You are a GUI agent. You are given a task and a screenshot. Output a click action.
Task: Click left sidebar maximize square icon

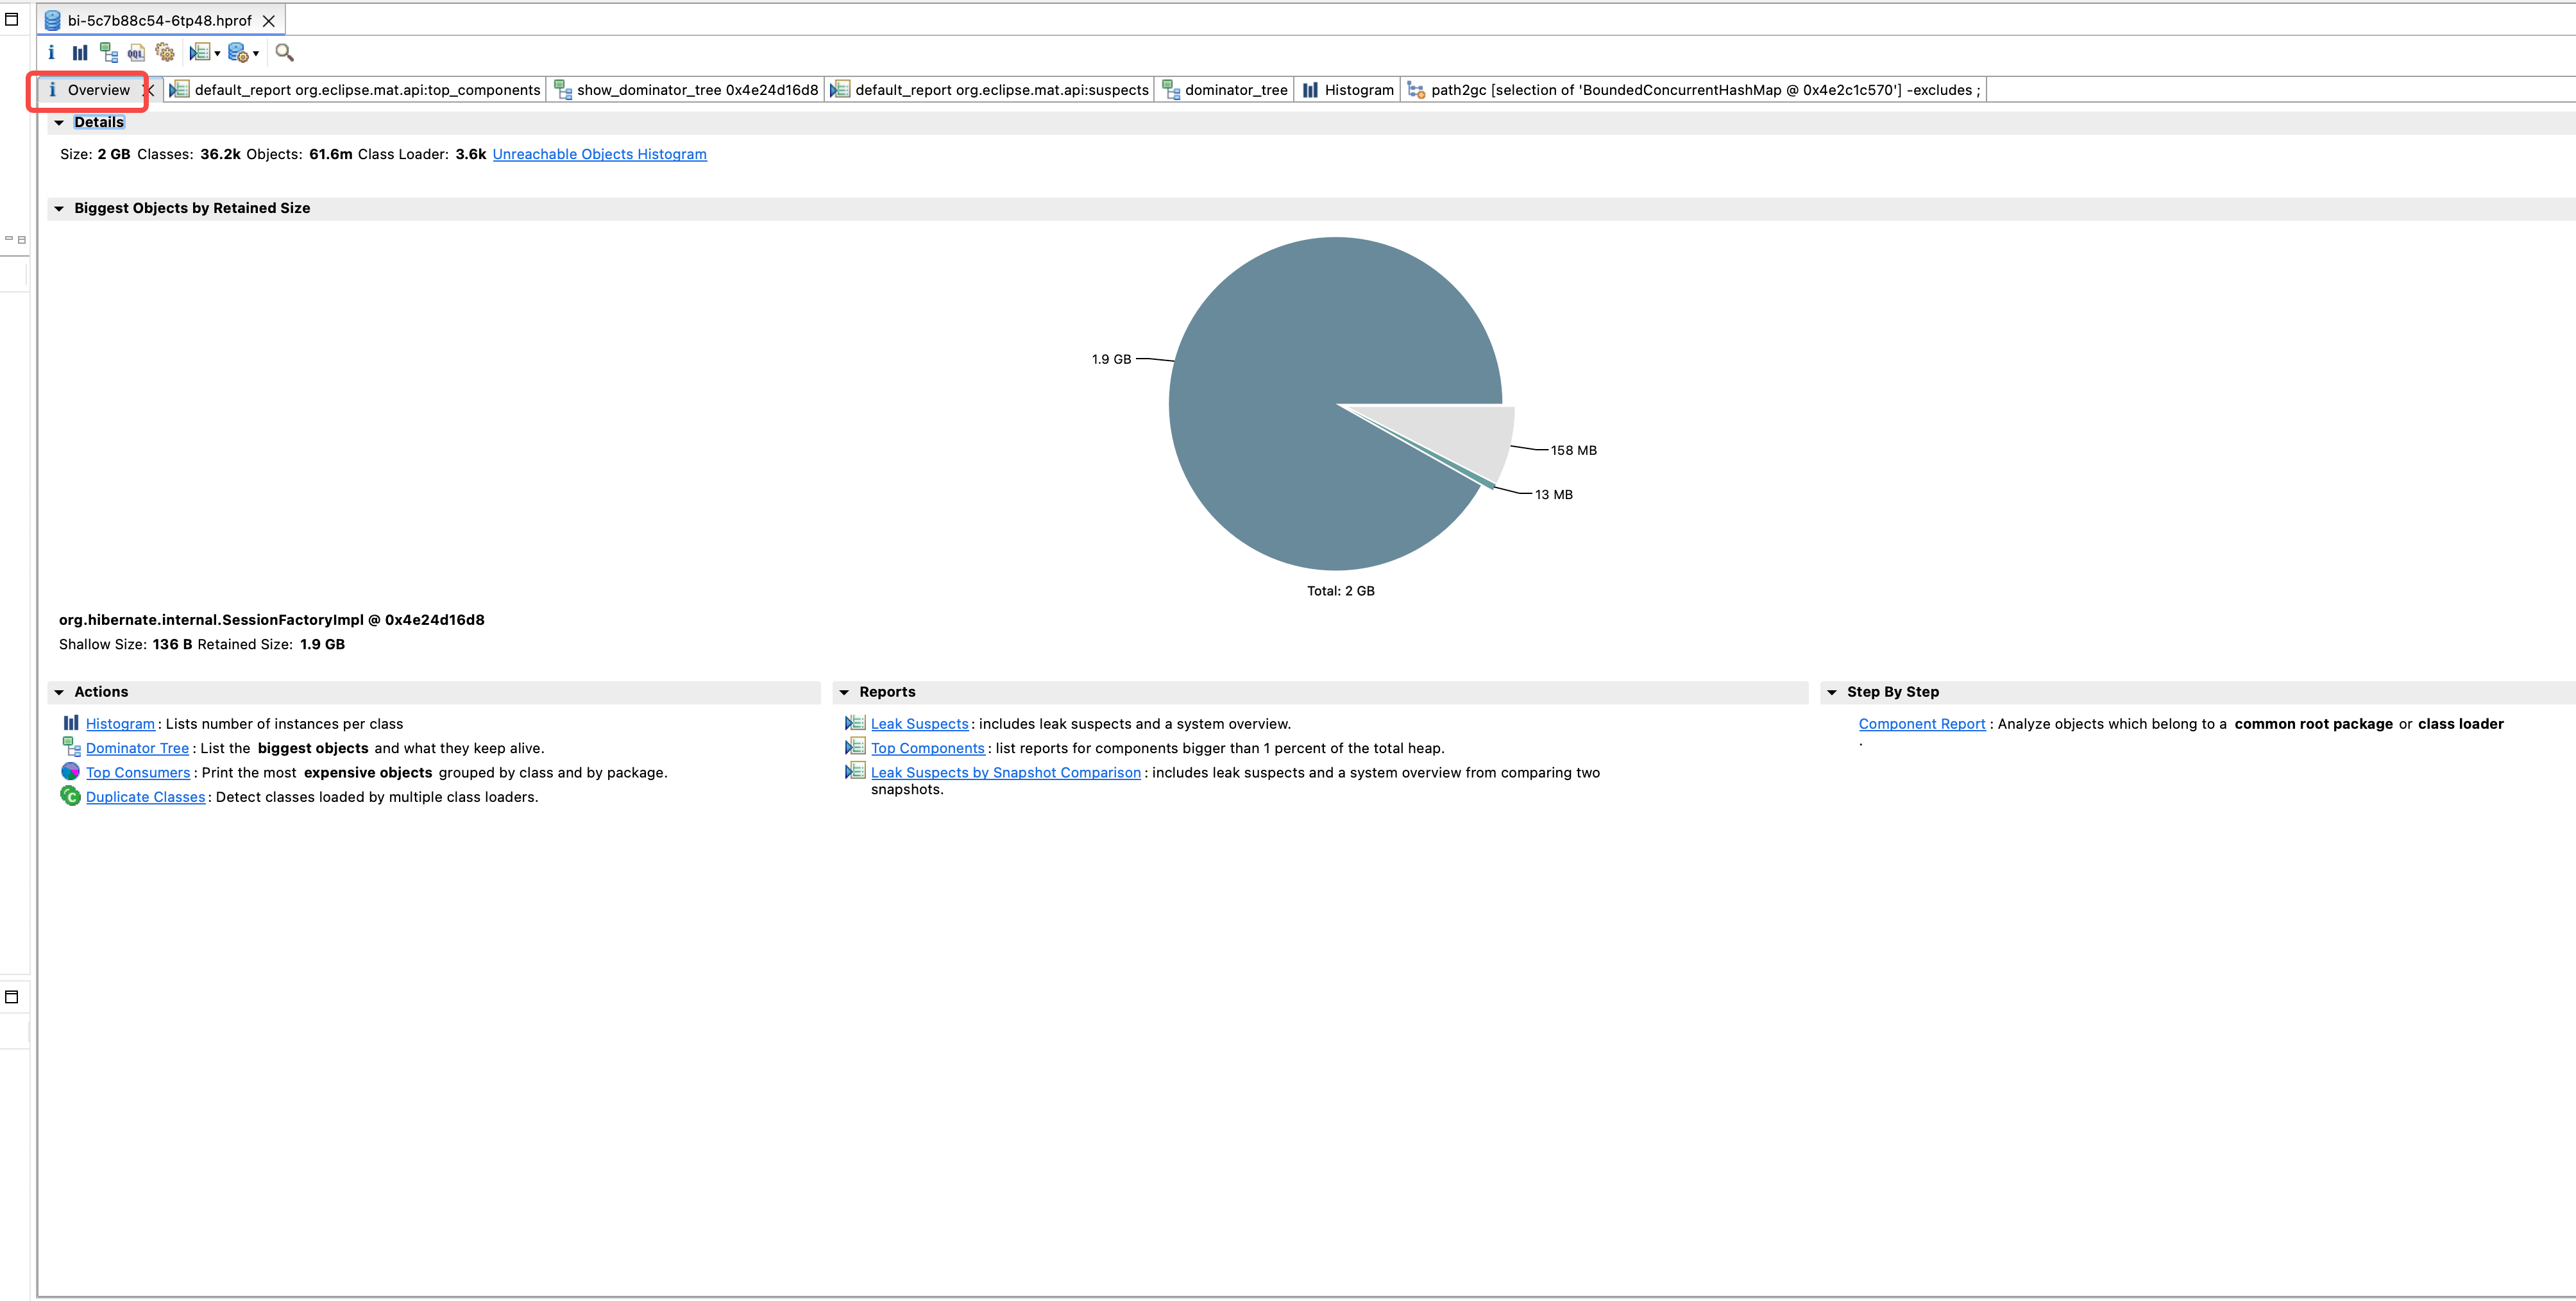point(22,240)
